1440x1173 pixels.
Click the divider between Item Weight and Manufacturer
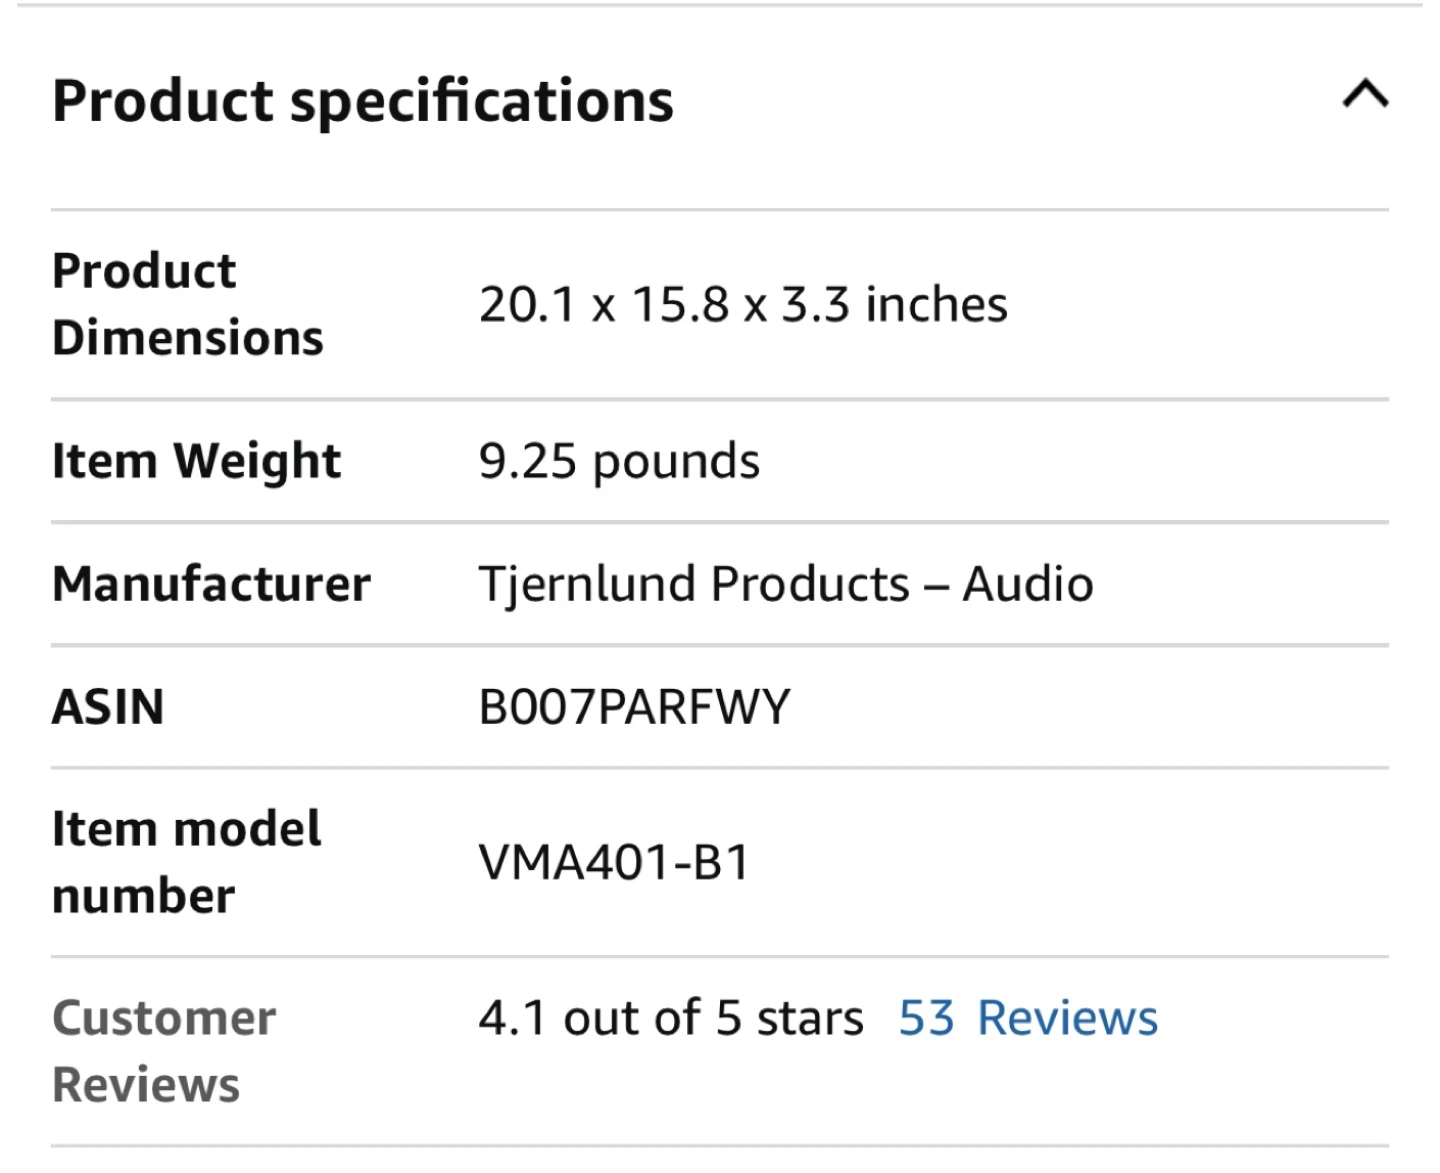pyautogui.click(x=720, y=522)
